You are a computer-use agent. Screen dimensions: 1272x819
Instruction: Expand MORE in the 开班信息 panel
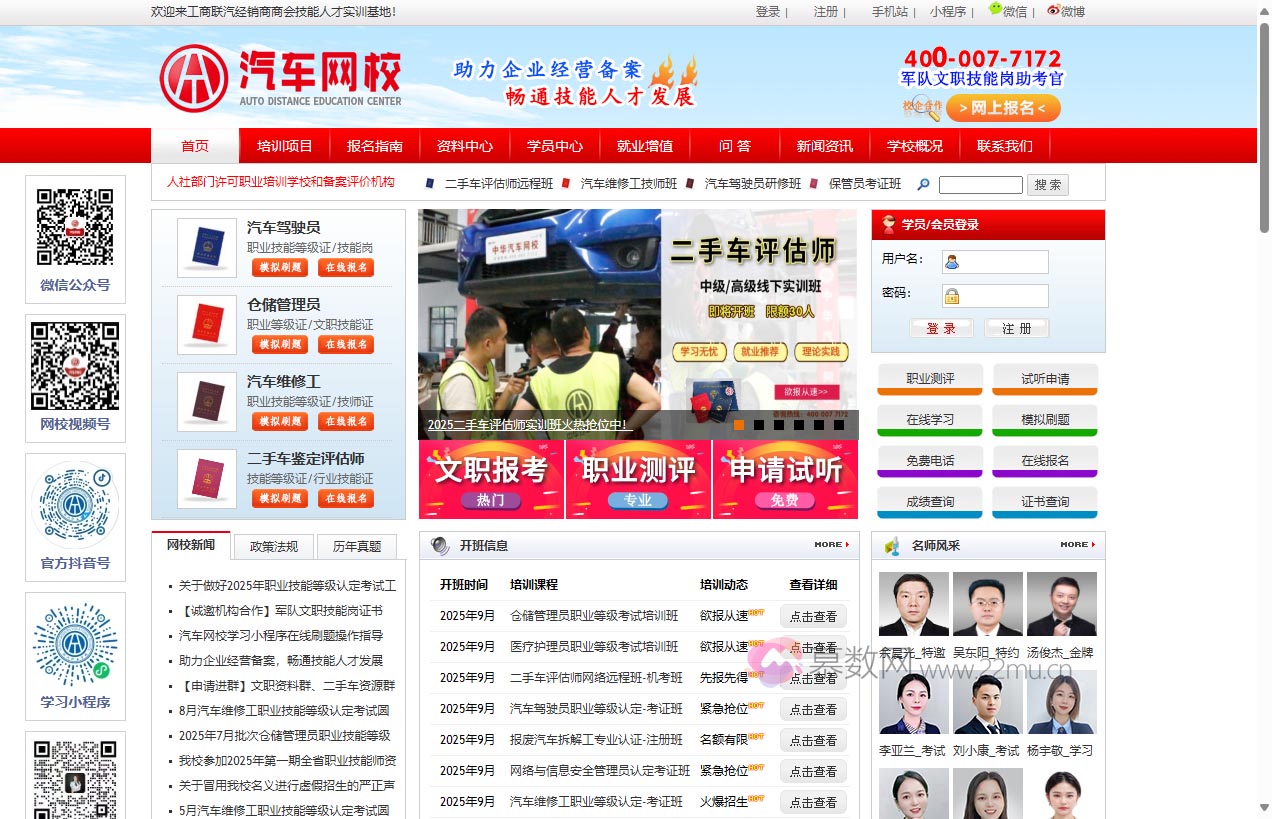click(x=829, y=545)
